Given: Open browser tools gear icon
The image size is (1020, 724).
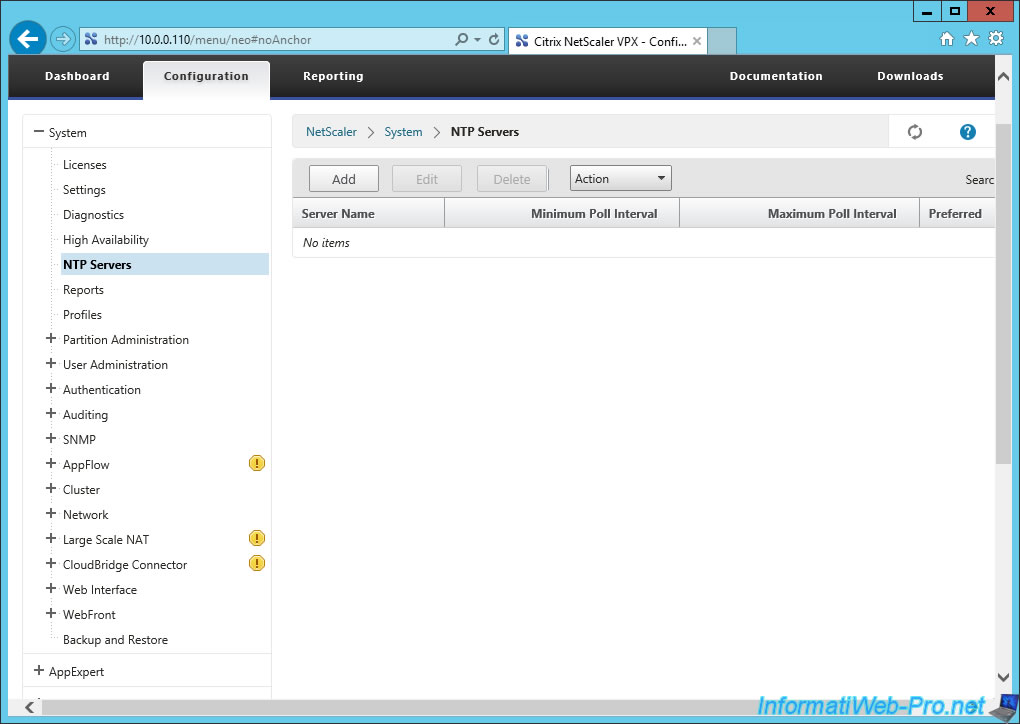Looking at the screenshot, I should tap(995, 39).
